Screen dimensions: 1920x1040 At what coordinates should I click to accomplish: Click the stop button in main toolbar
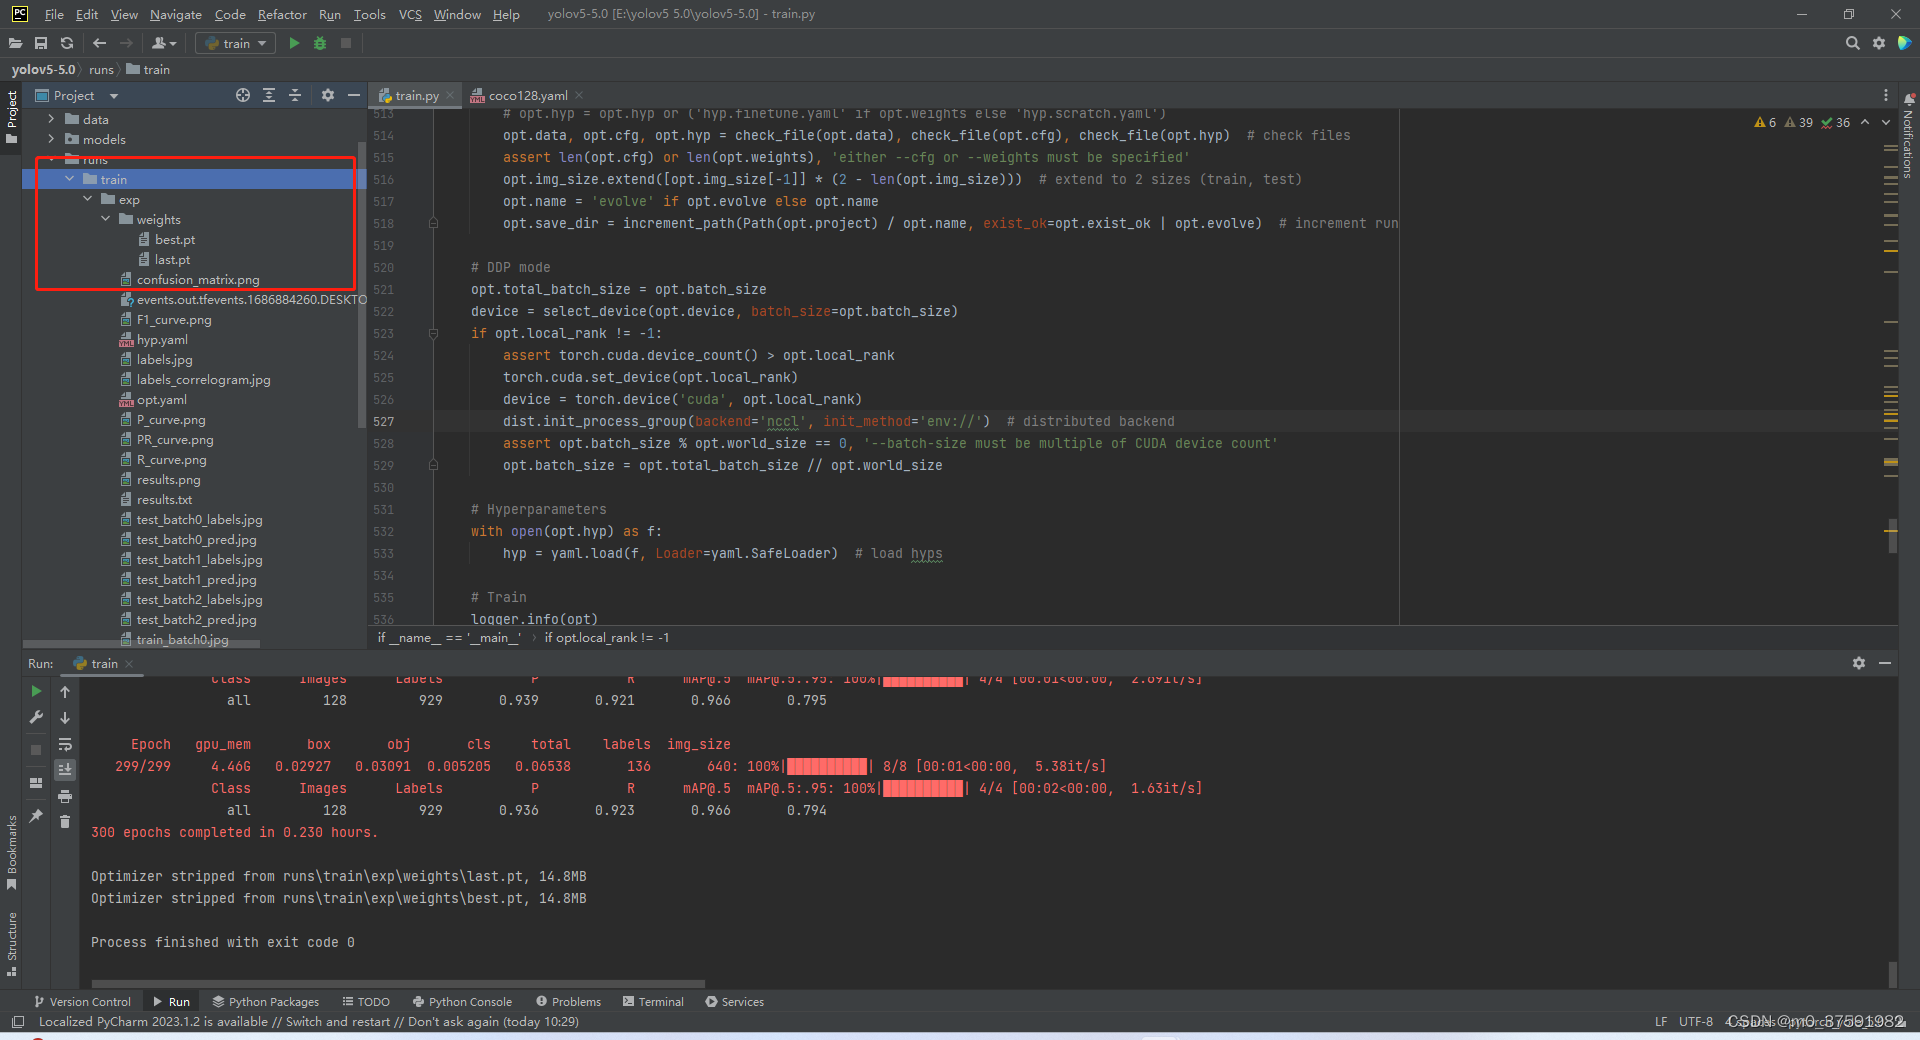[x=346, y=43]
